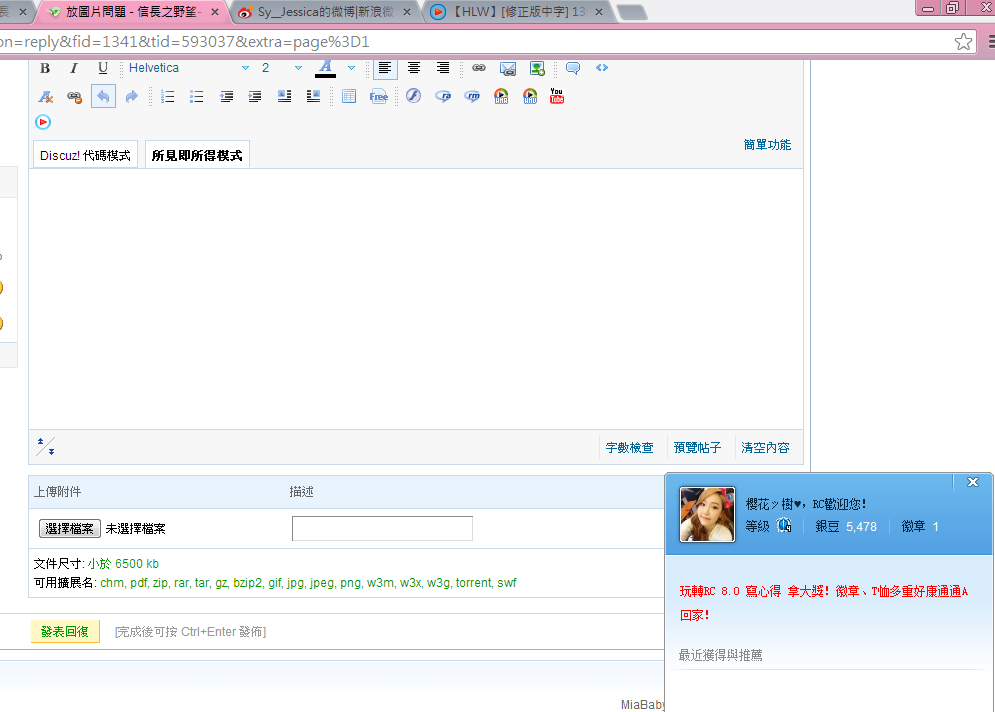Viewport: 995px width, 712px height.
Task: Click 選擇檔案 to choose a file
Action: (70, 528)
